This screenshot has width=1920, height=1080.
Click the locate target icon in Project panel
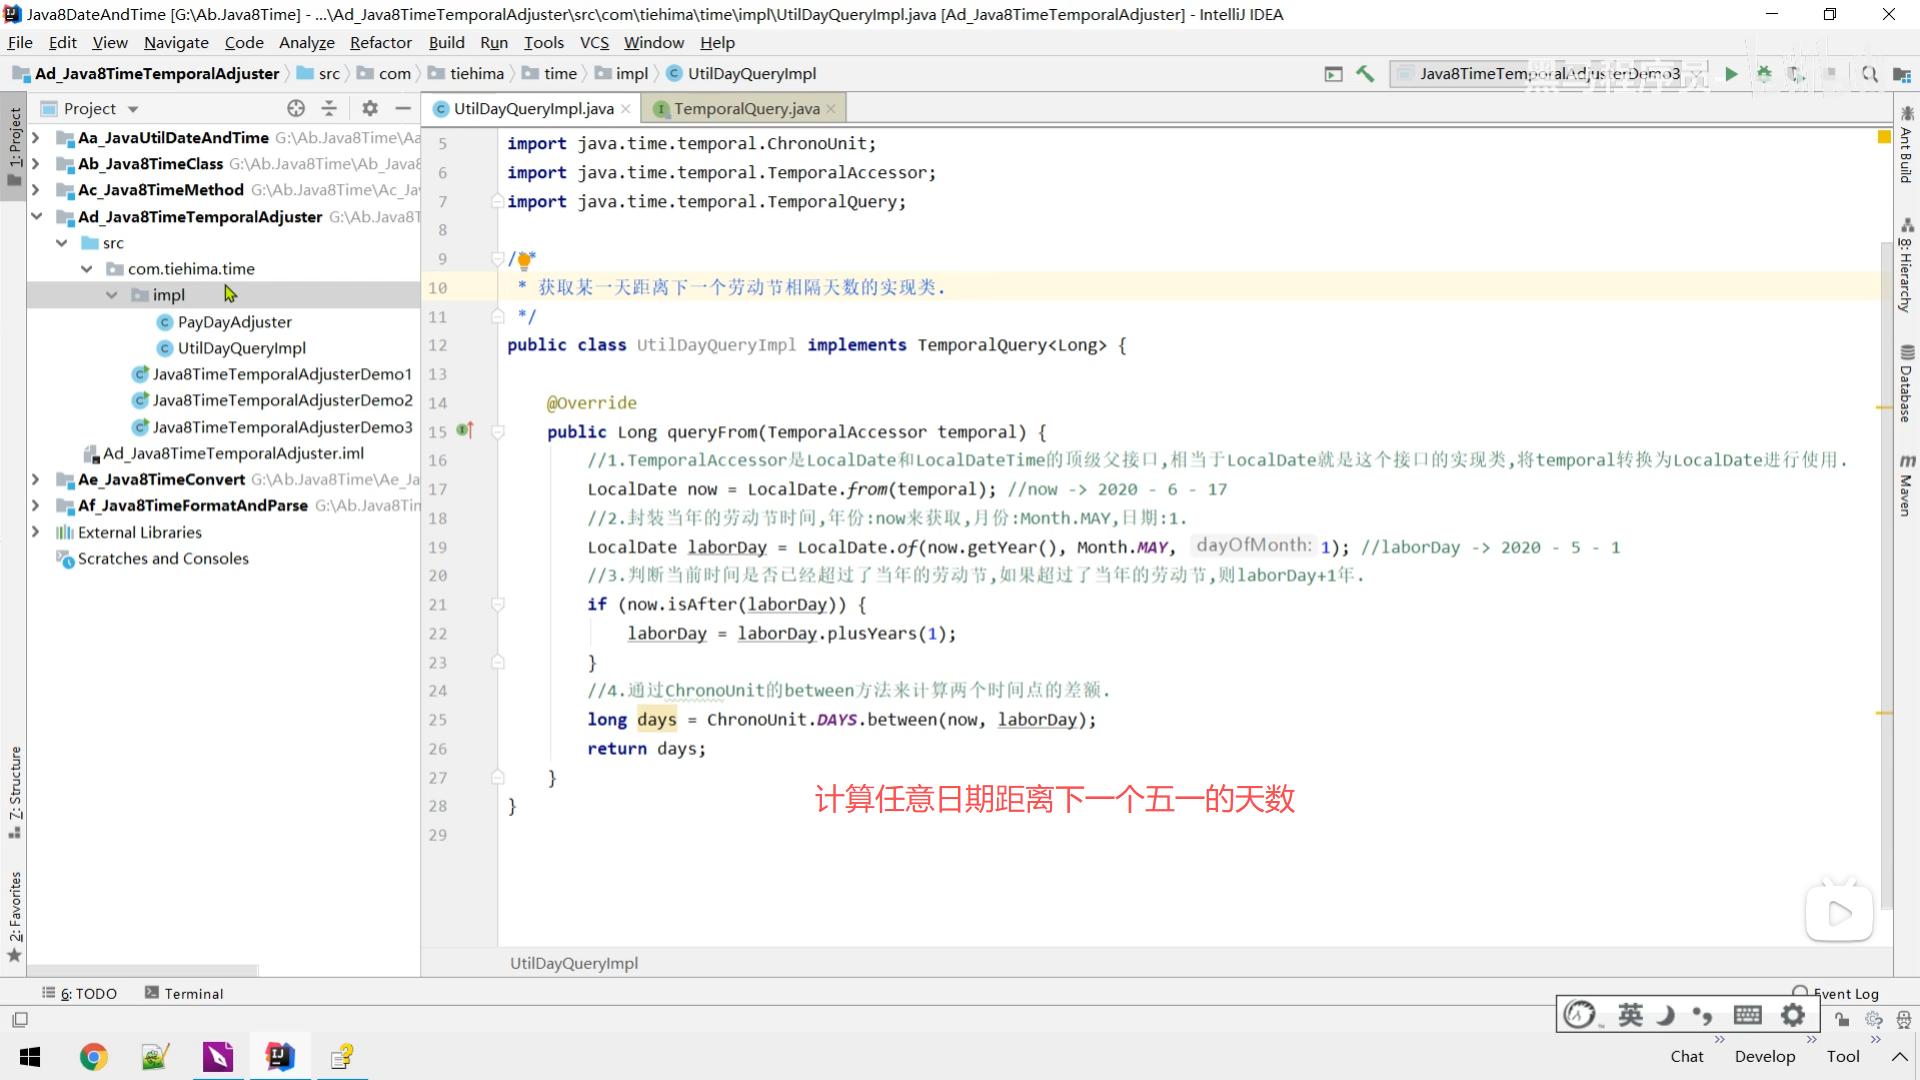(296, 108)
